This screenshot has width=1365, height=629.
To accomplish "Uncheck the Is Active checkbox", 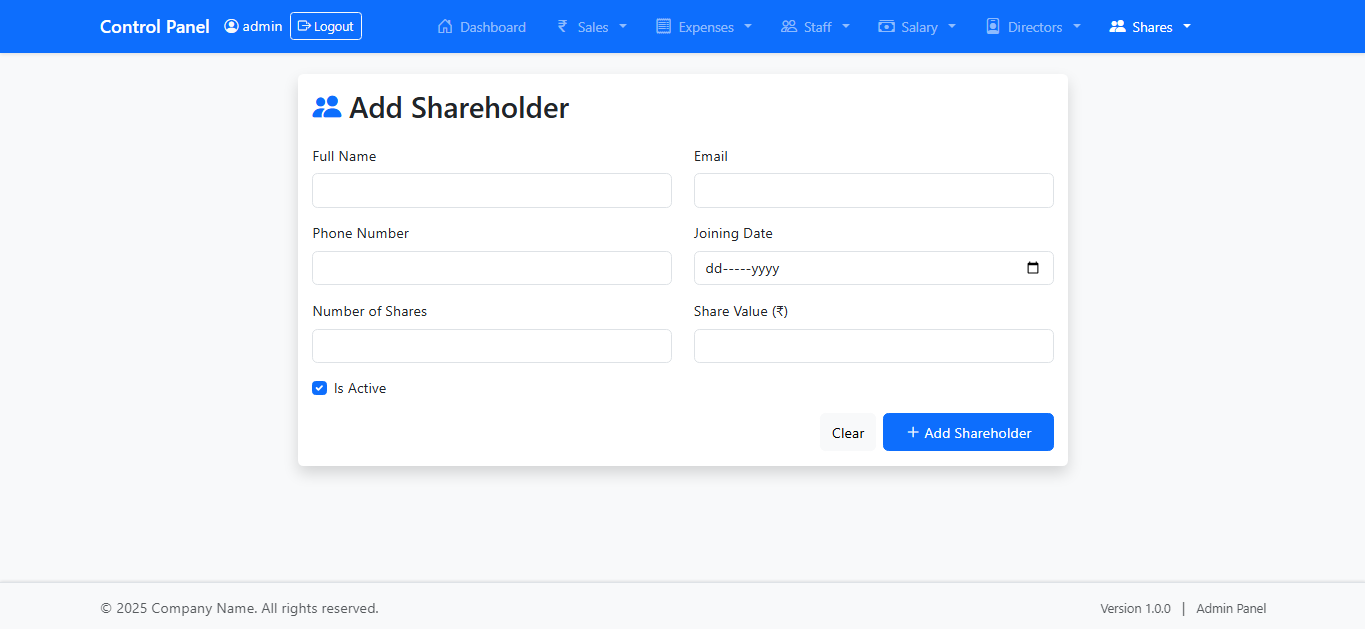I will tap(320, 388).
